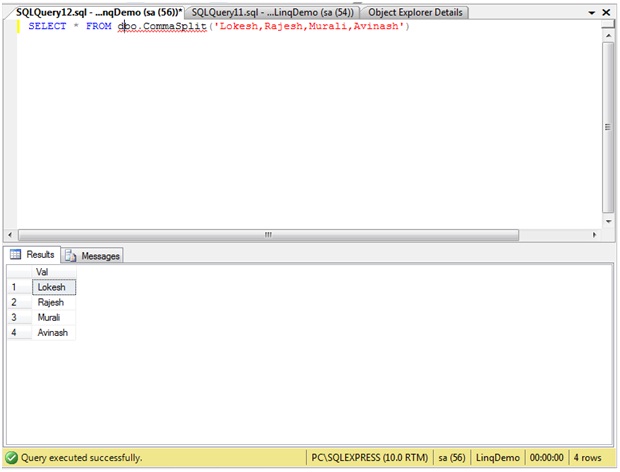This screenshot has height=472, width=620.
Task: Select the Avinash result cell
Action: pyautogui.click(x=54, y=332)
